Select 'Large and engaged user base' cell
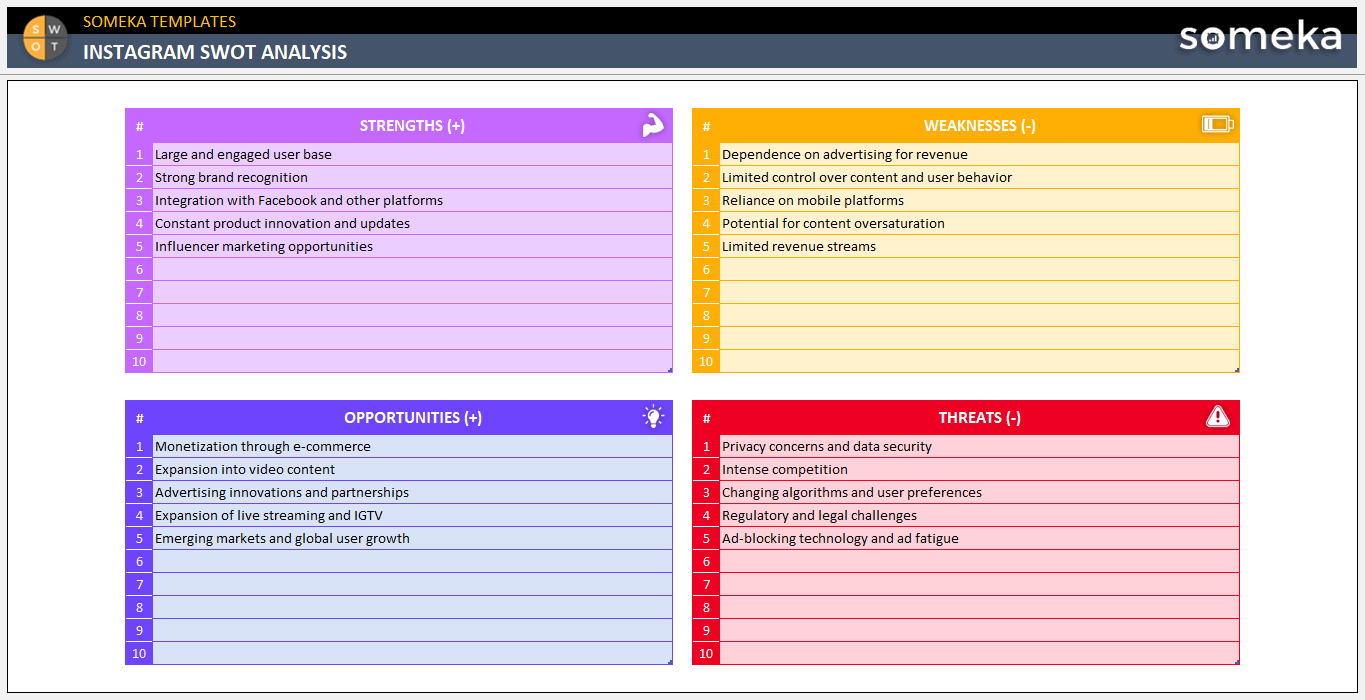The width and height of the screenshot is (1365, 700). (412, 155)
